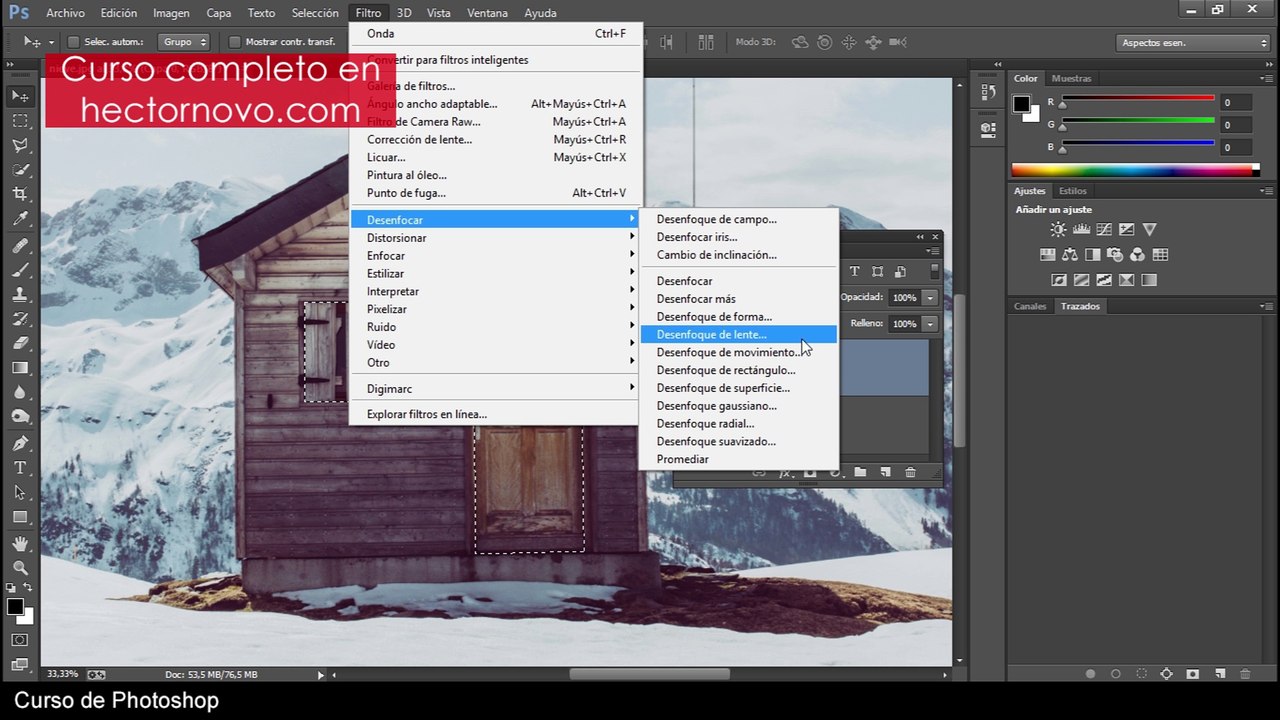The height and width of the screenshot is (720, 1280).
Task: Select the Eyedropper tool
Action: 20,219
